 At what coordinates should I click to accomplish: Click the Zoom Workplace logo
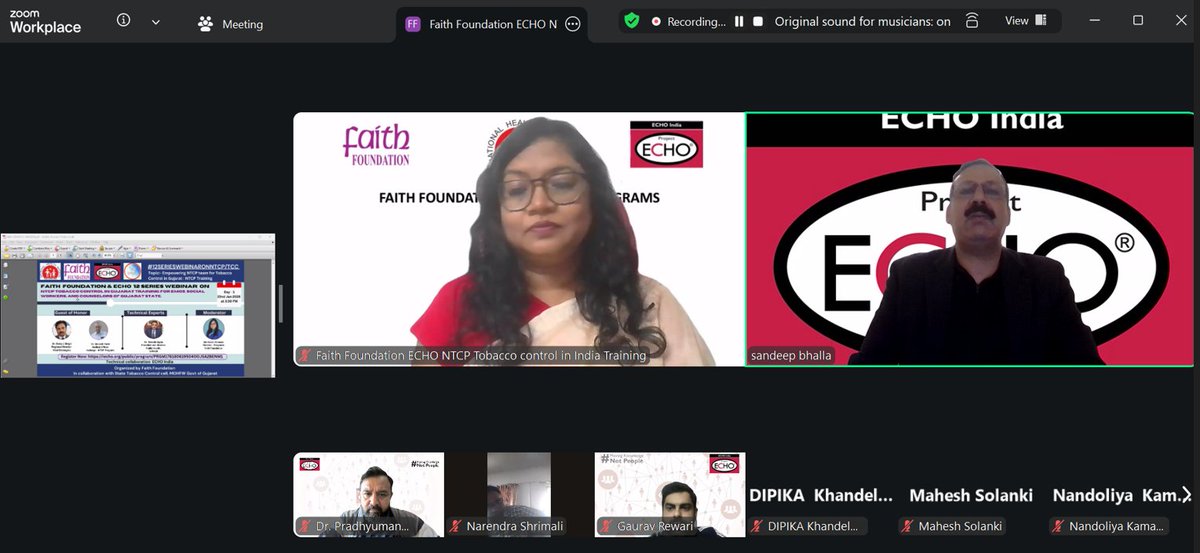pyautogui.click(x=45, y=22)
